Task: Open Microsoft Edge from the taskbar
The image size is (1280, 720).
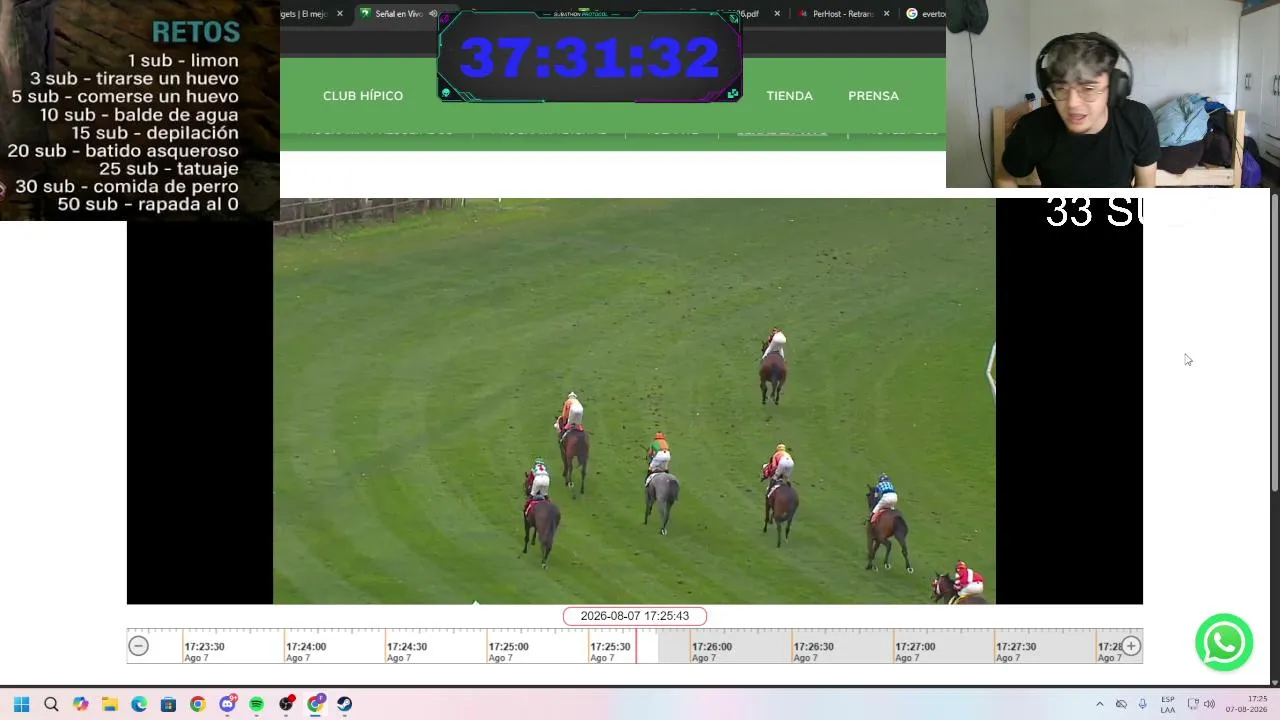Action: 139,704
